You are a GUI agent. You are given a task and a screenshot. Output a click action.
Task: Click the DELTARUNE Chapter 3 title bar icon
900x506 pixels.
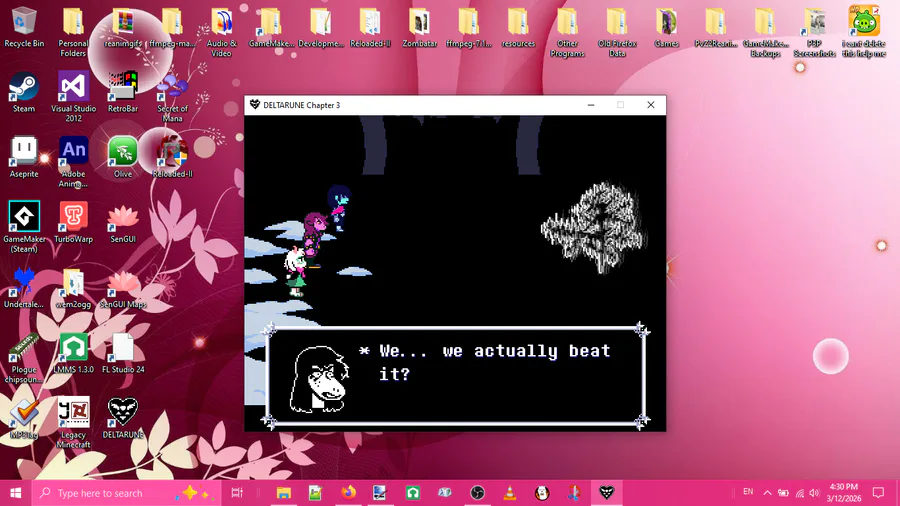[x=255, y=105]
